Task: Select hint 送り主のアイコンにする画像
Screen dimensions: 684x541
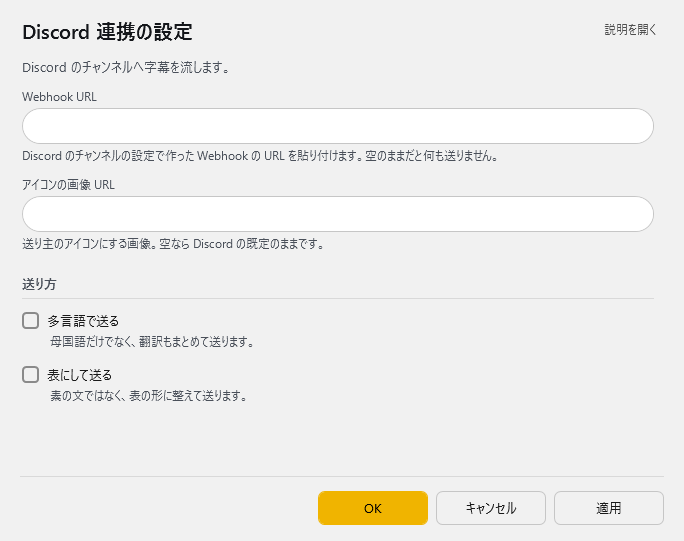Action: (x=87, y=244)
